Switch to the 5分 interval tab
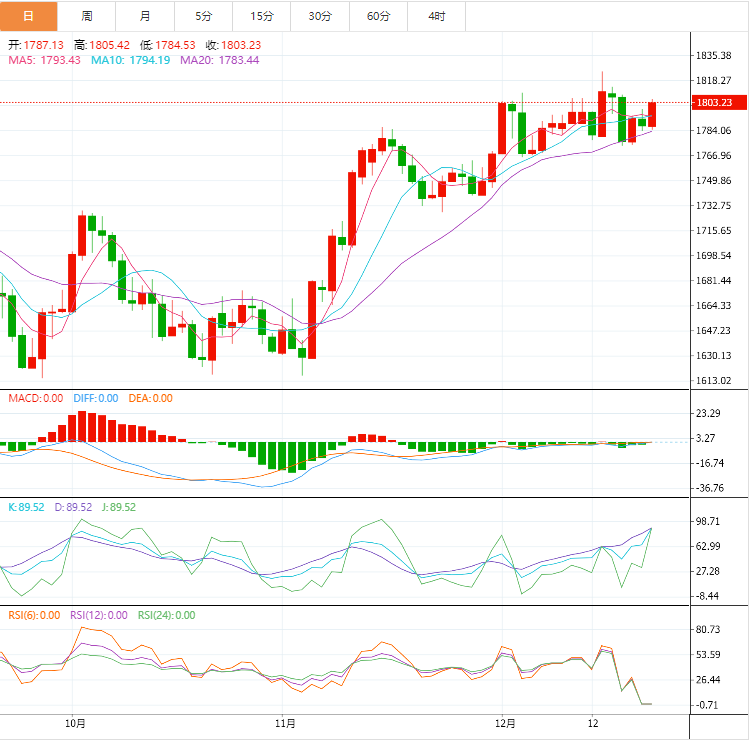751x742 pixels. 203,16
